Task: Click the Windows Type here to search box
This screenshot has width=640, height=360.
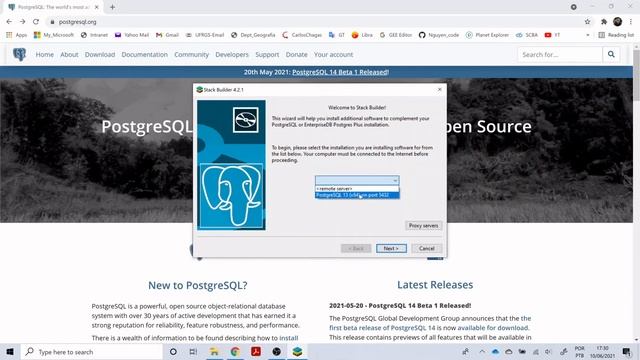Action: (x=91, y=352)
